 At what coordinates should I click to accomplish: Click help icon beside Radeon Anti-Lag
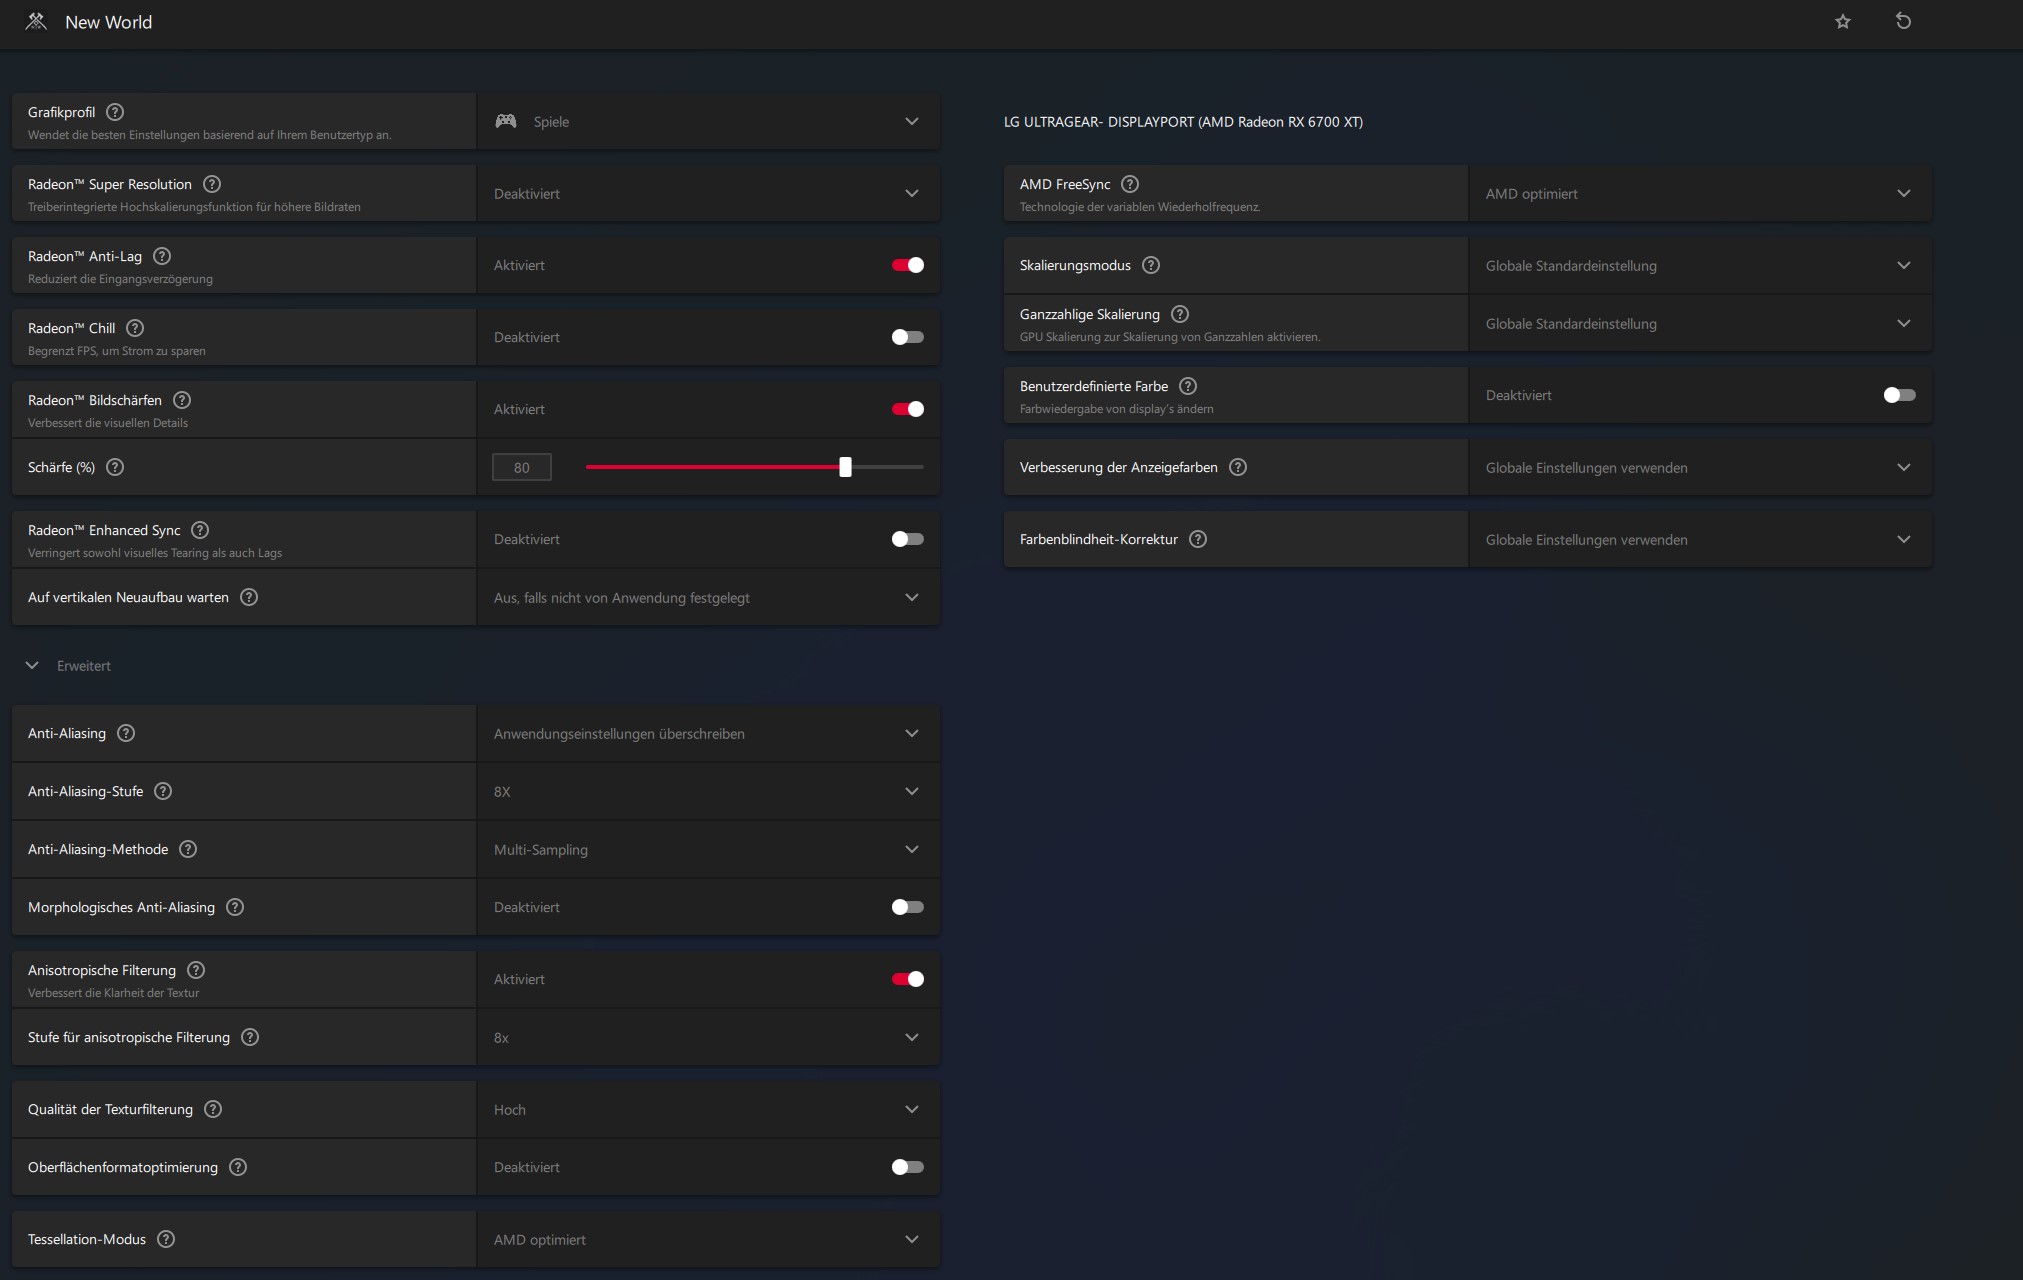pos(162,256)
